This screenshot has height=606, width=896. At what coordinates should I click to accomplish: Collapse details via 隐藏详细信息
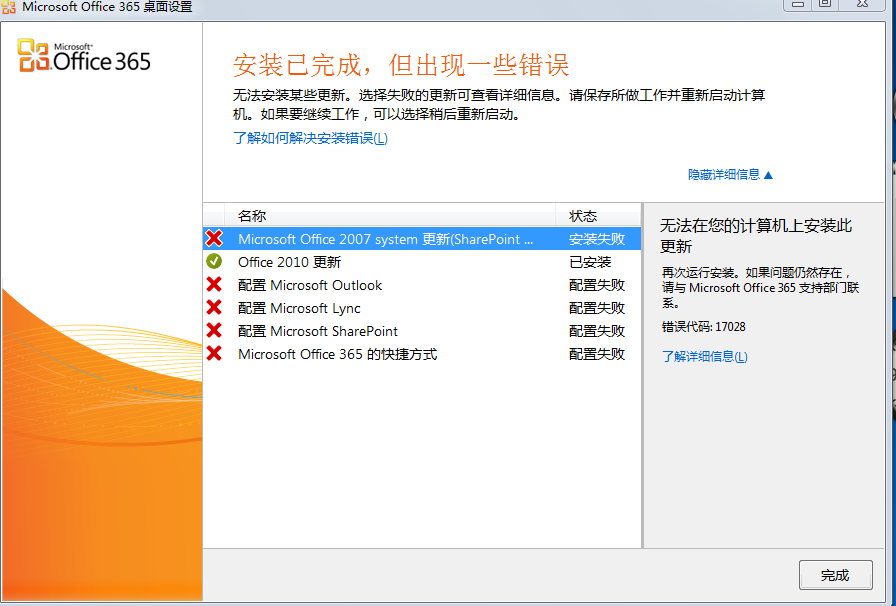pos(730,174)
